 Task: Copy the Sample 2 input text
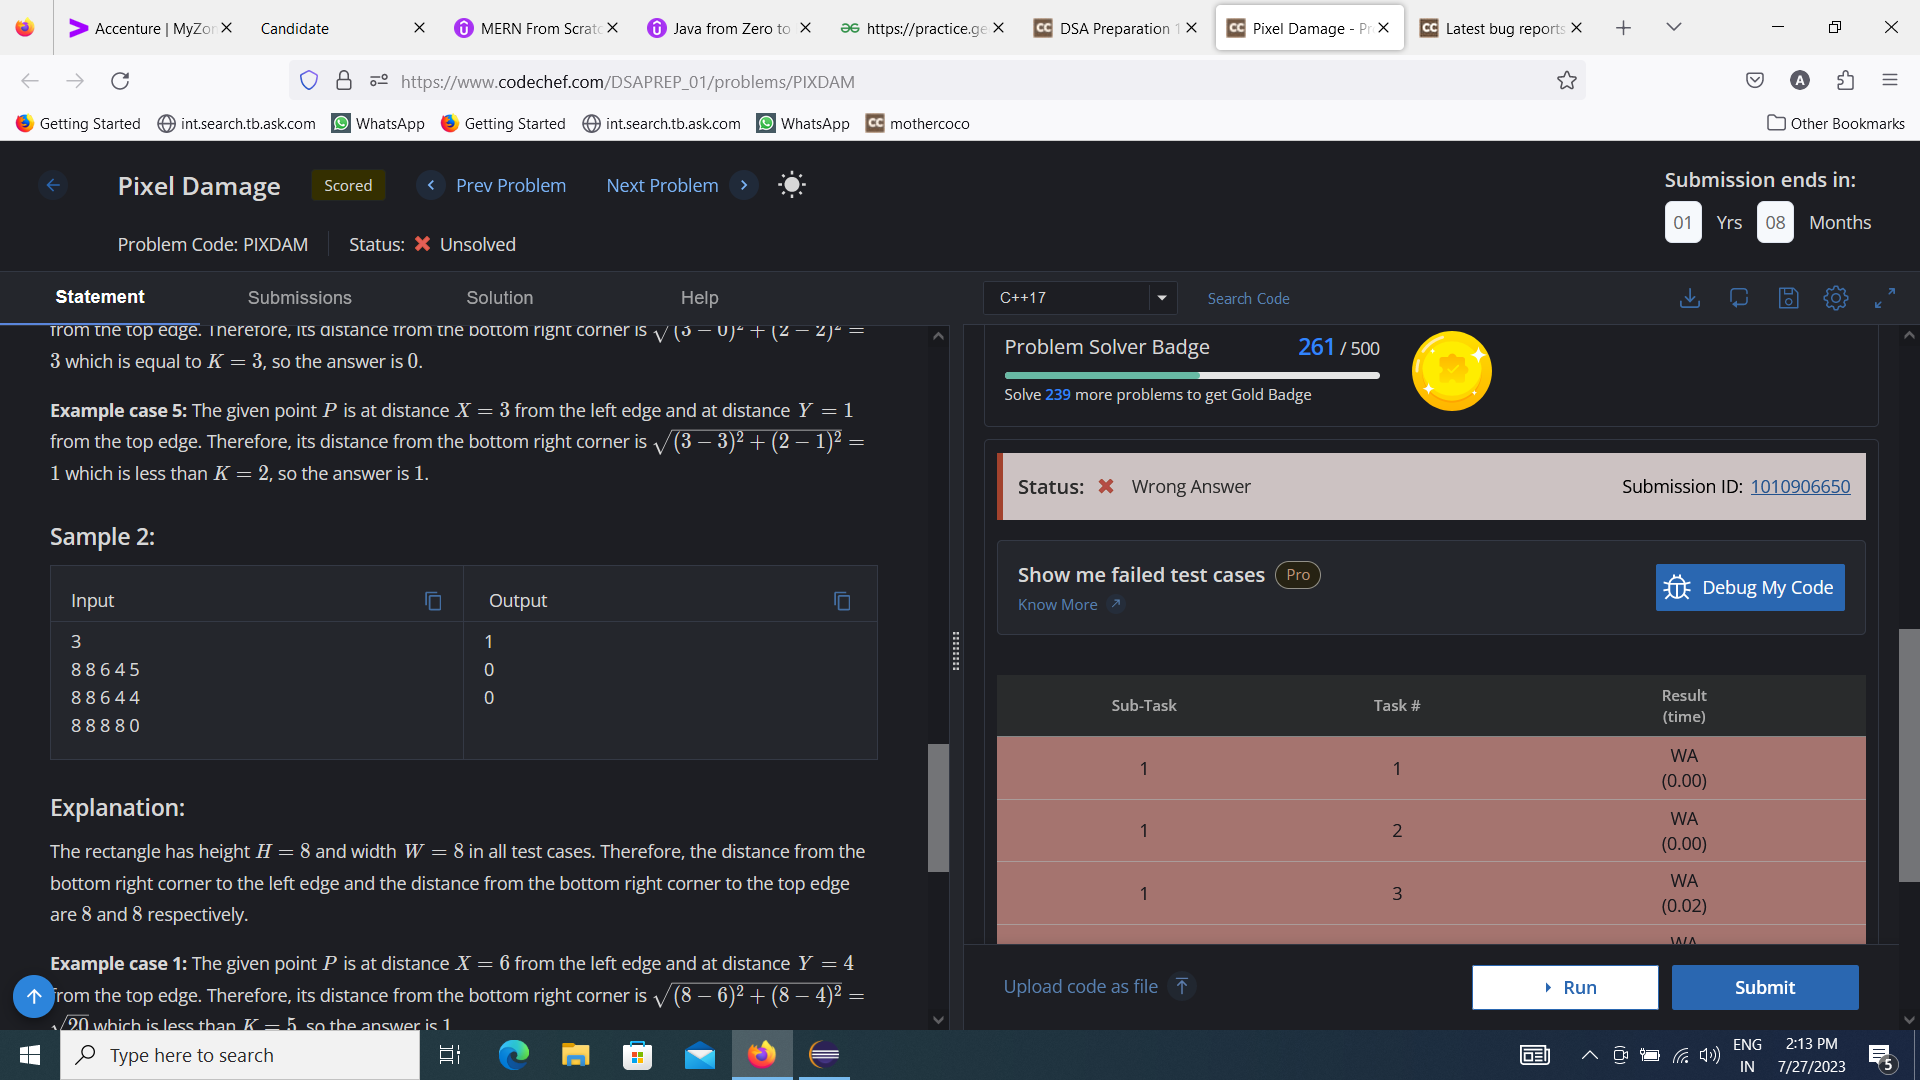click(433, 601)
